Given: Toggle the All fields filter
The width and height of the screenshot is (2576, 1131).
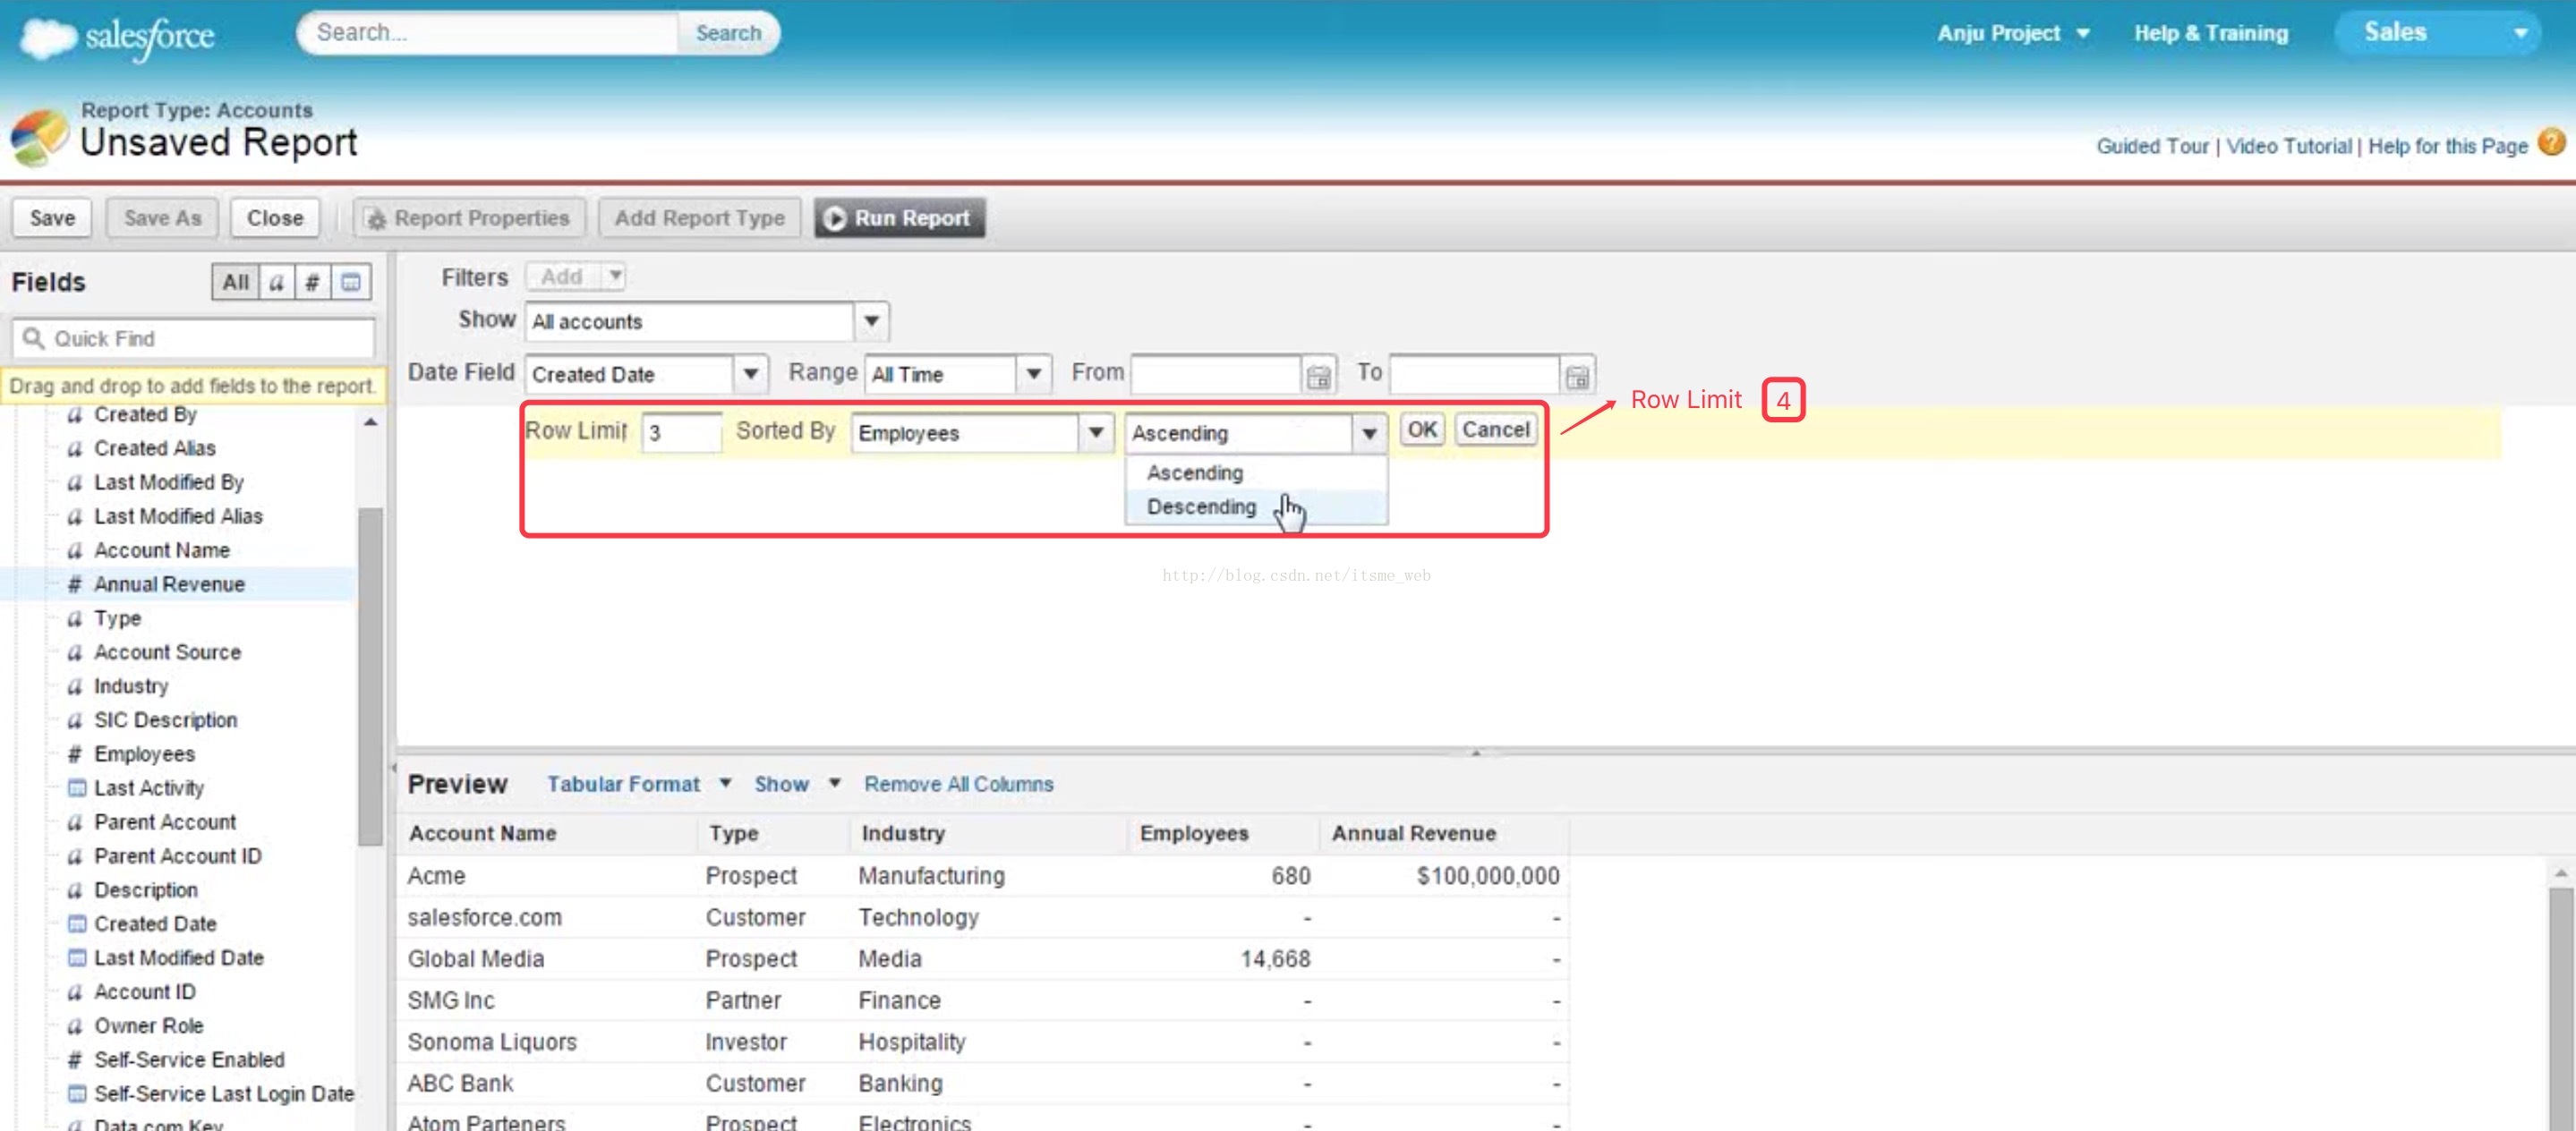Looking at the screenshot, I should (x=236, y=282).
